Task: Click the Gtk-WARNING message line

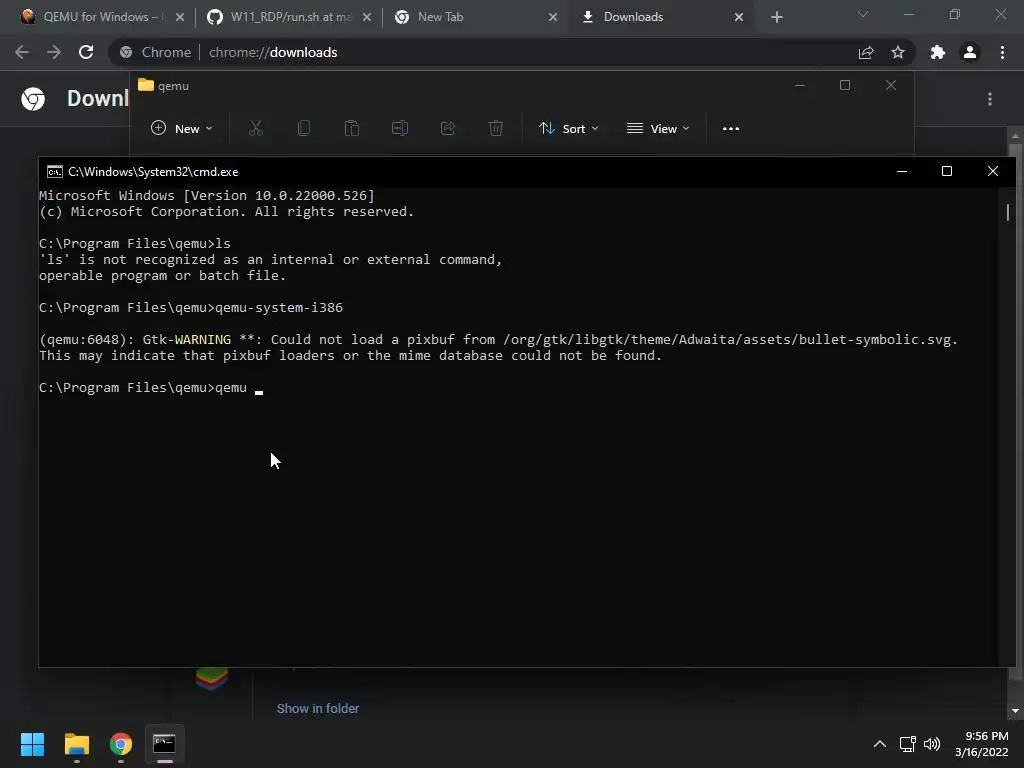Action: pyautogui.click(x=498, y=340)
